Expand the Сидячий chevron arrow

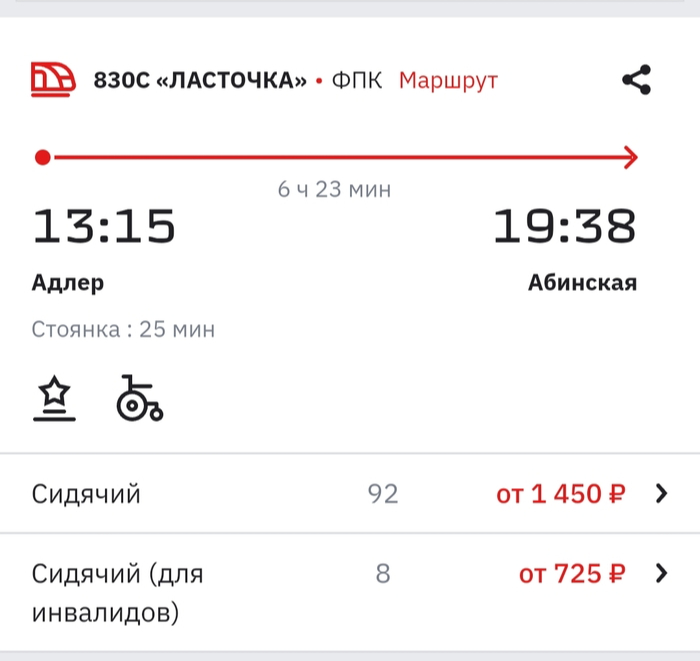660,493
